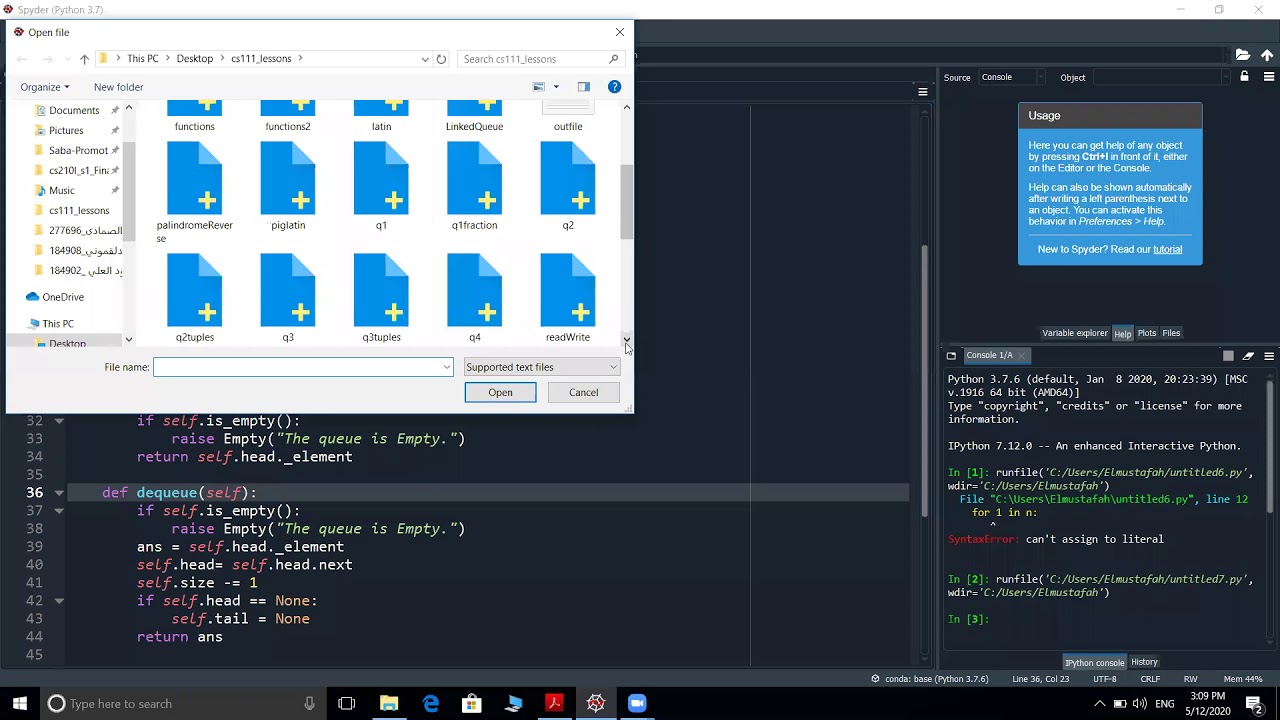The width and height of the screenshot is (1280, 720).
Task: Open the Help pane hamburger options menu
Action: click(1269, 78)
